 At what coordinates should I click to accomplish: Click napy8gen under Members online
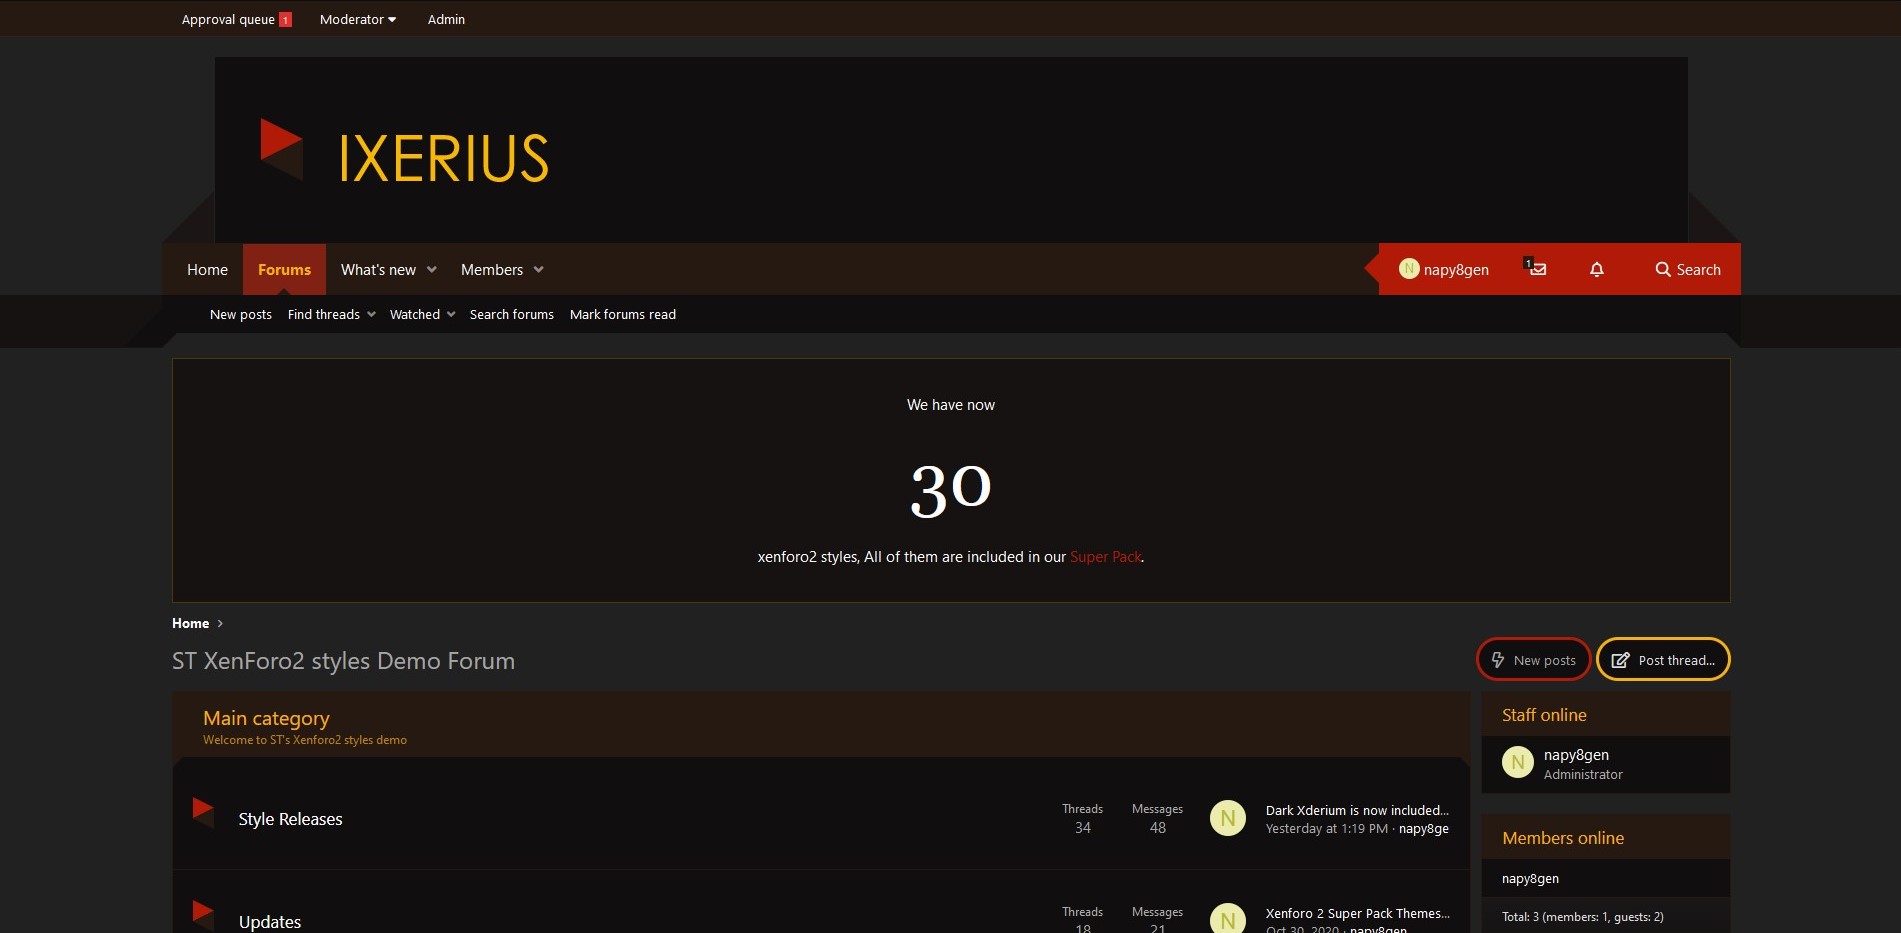[x=1530, y=879]
